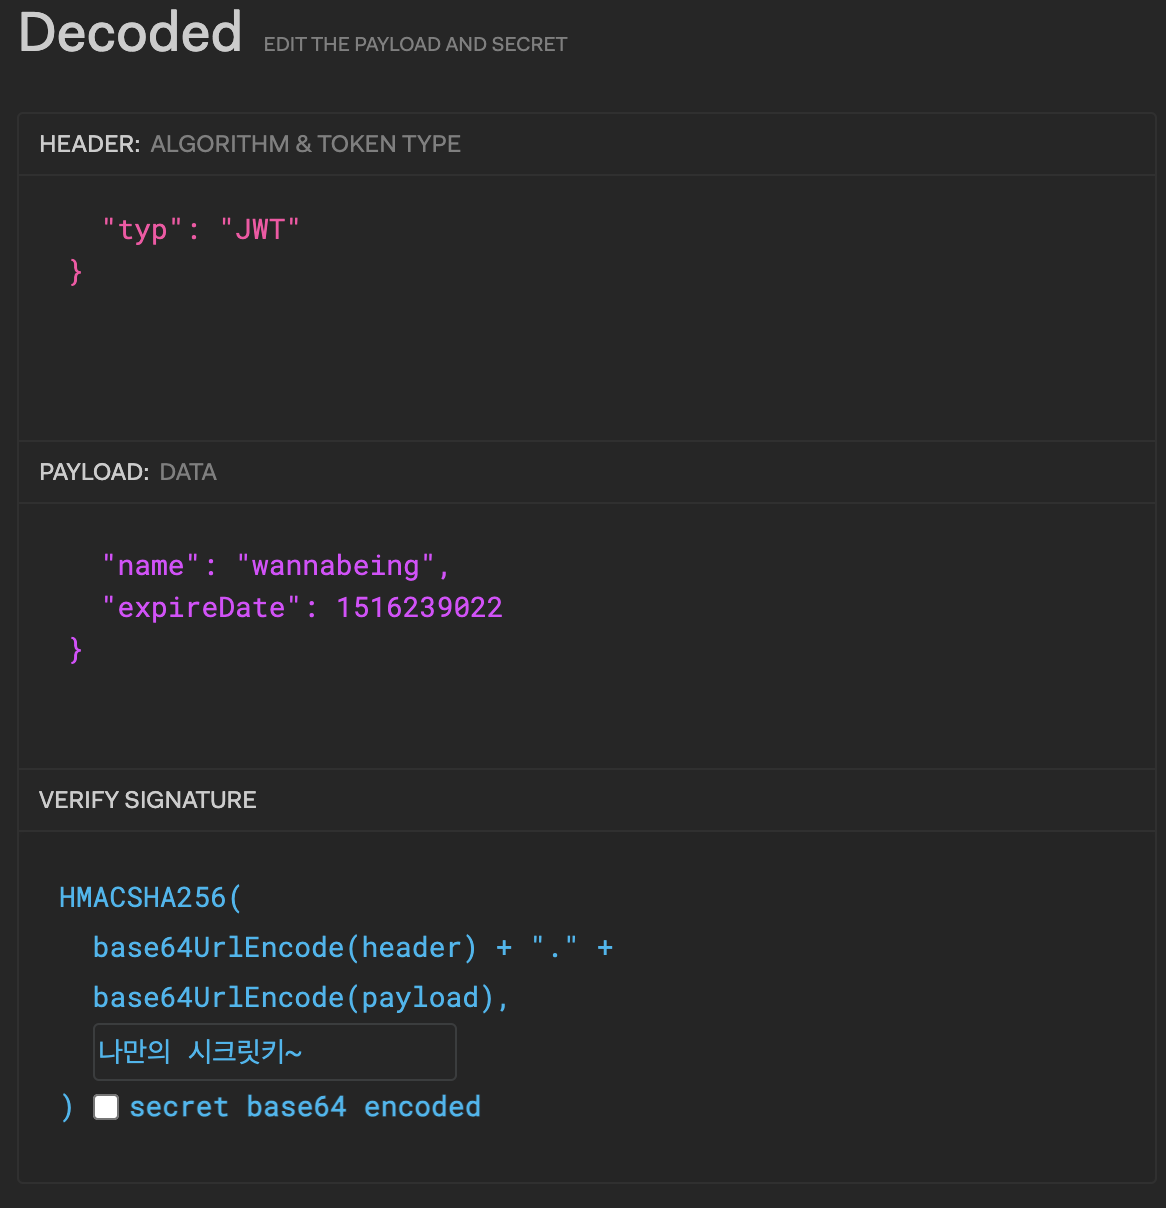Image resolution: width=1166 pixels, height=1208 pixels.
Task: Click the "secret base64 encoded" label text
Action: click(x=305, y=1107)
